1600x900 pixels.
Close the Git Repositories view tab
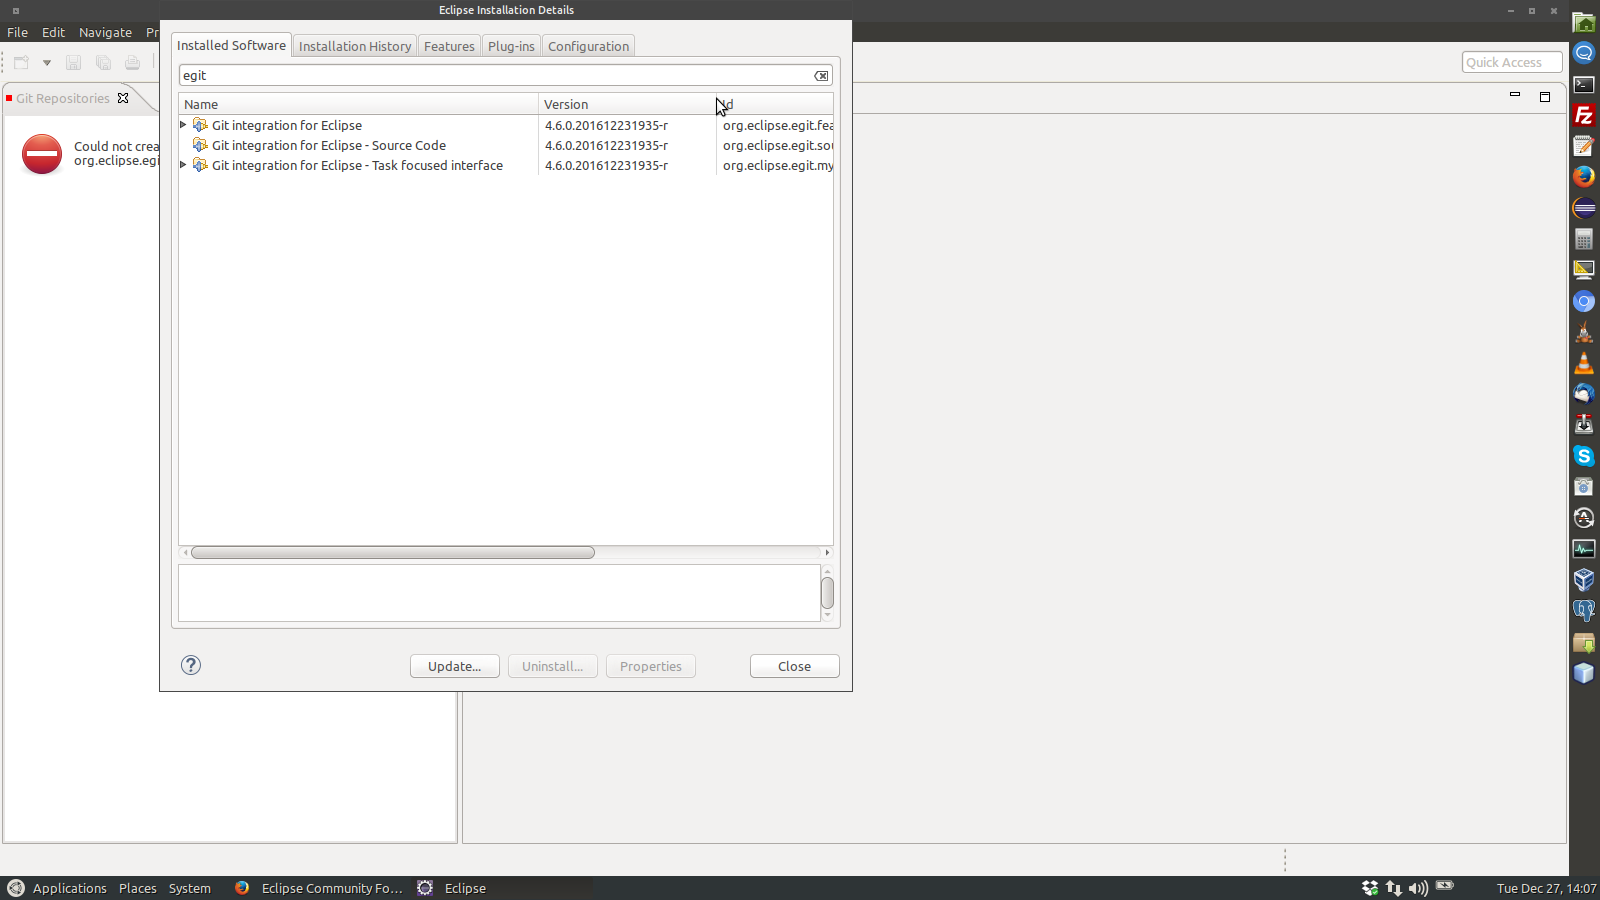pyautogui.click(x=123, y=98)
